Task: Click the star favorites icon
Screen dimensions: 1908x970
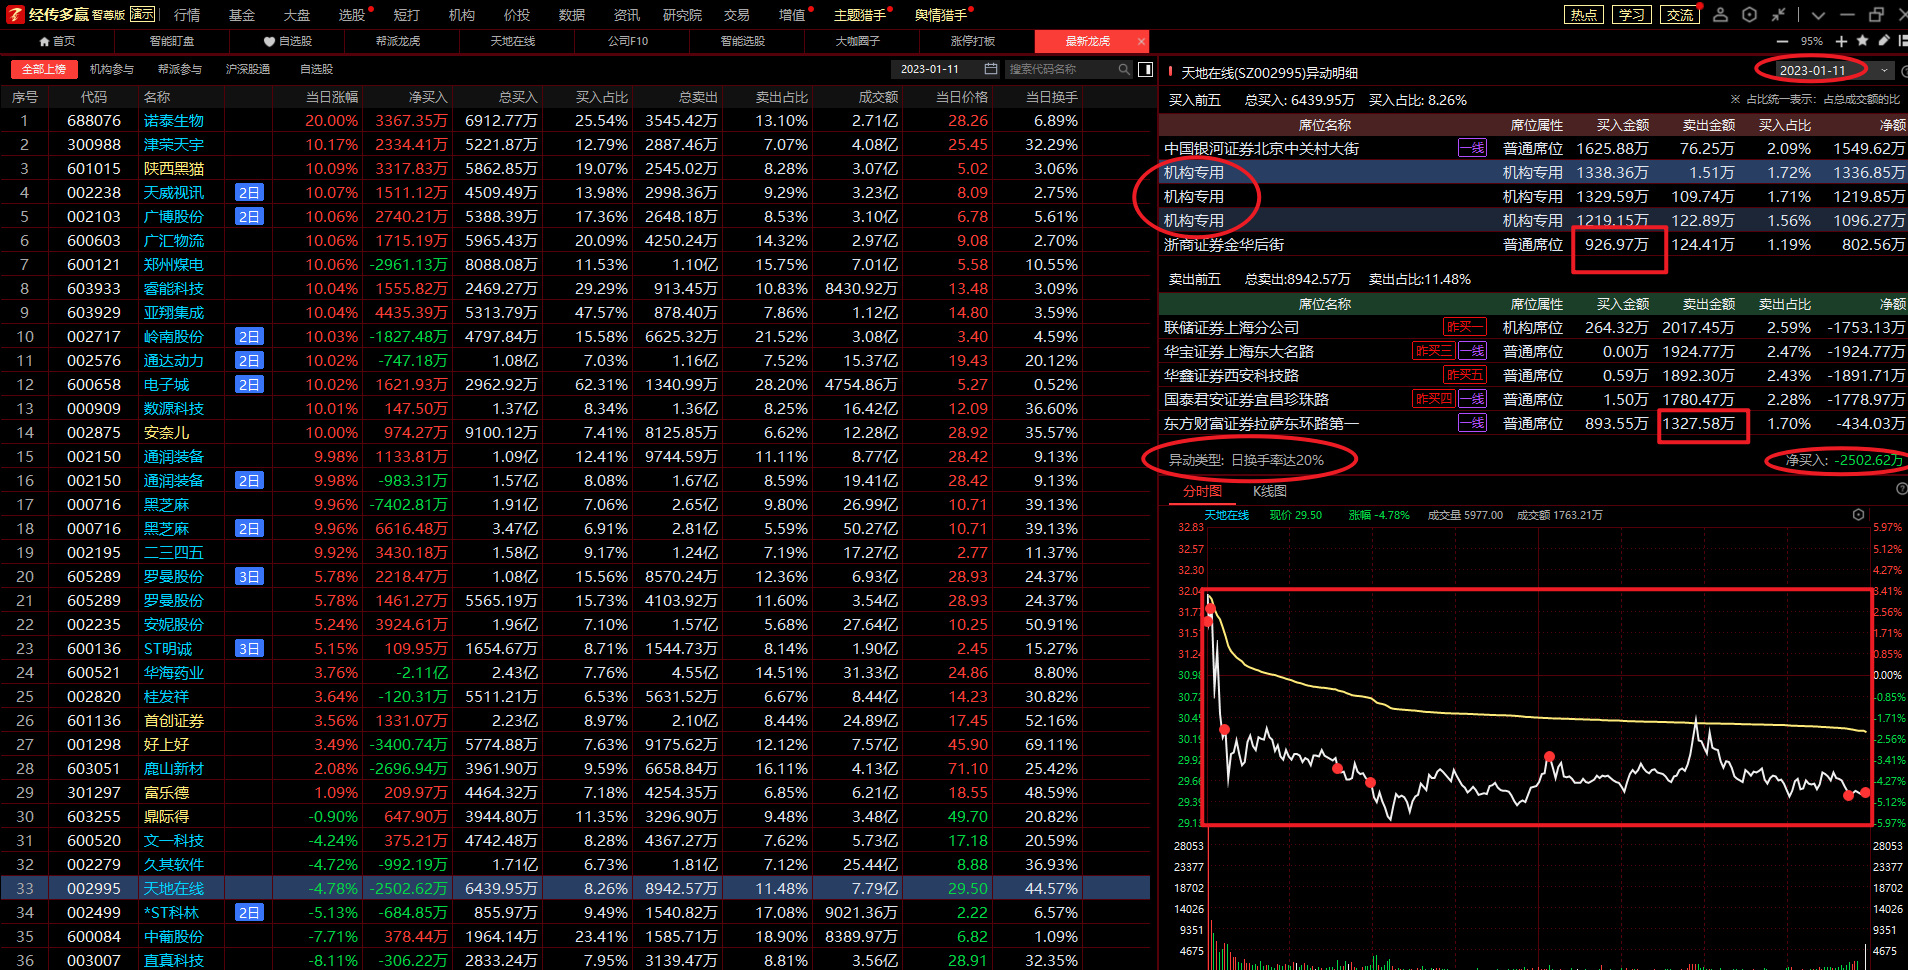Action: click(x=1862, y=41)
